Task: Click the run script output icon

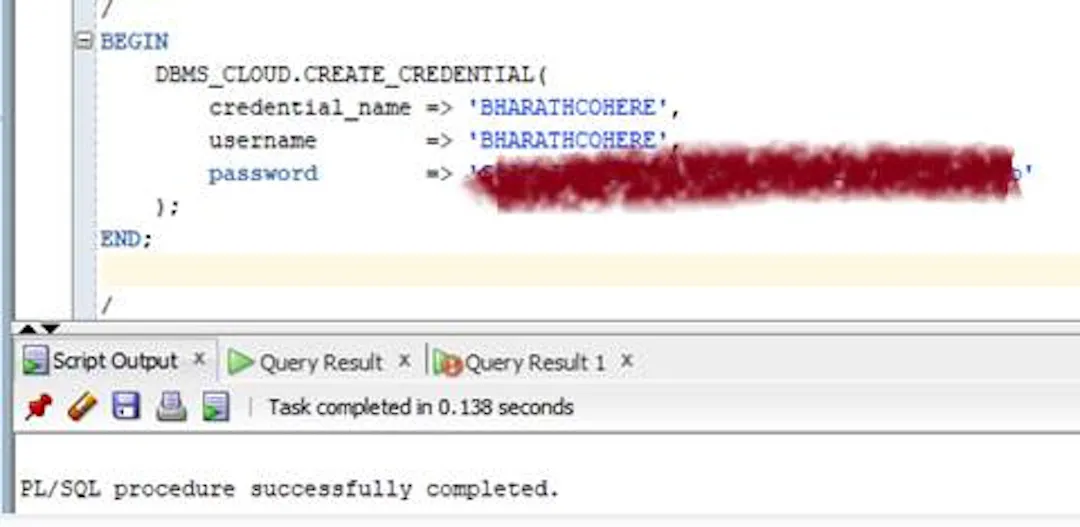Action: tap(216, 407)
